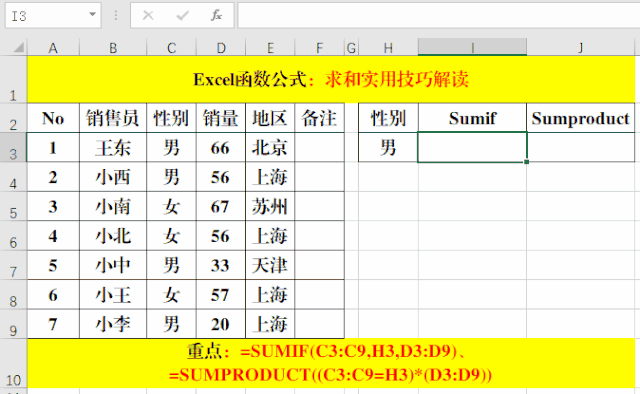The image size is (640, 394).
Task: Click the Select All corner triangle
Action: [x=18, y=48]
